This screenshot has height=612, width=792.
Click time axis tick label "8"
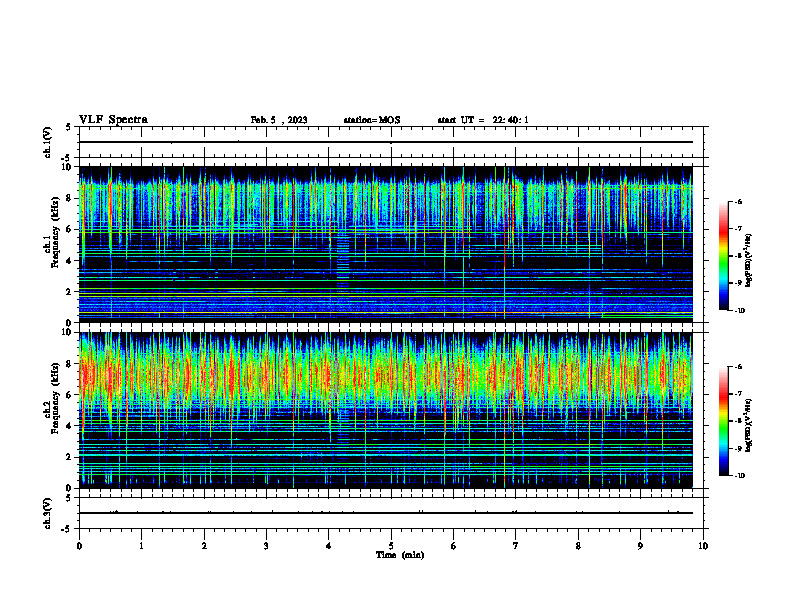coord(578,546)
